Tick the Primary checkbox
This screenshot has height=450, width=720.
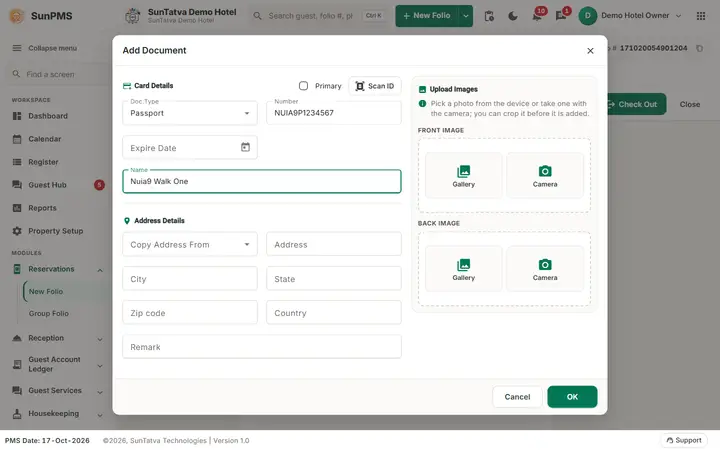pyautogui.click(x=304, y=86)
